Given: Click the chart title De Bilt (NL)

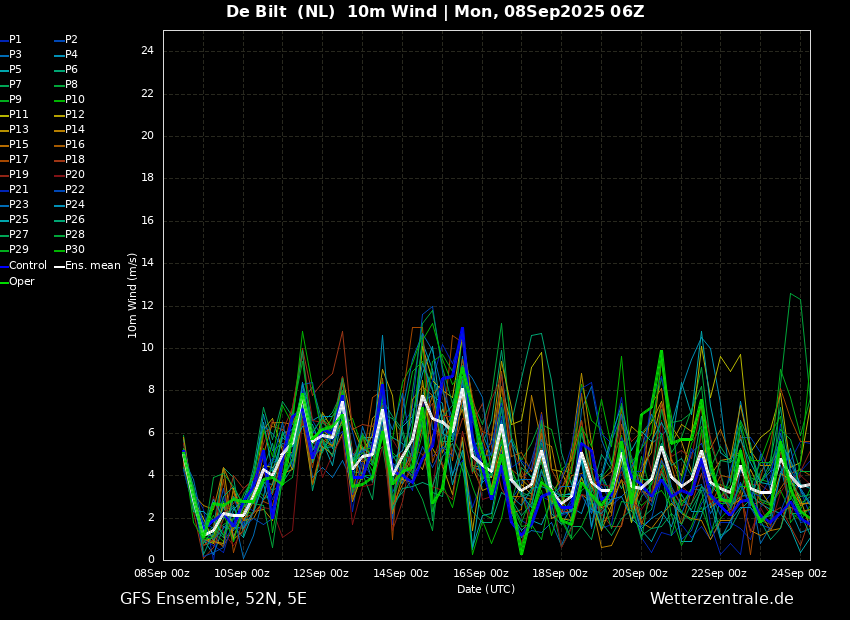Looking at the screenshot, I should tap(280, 11).
